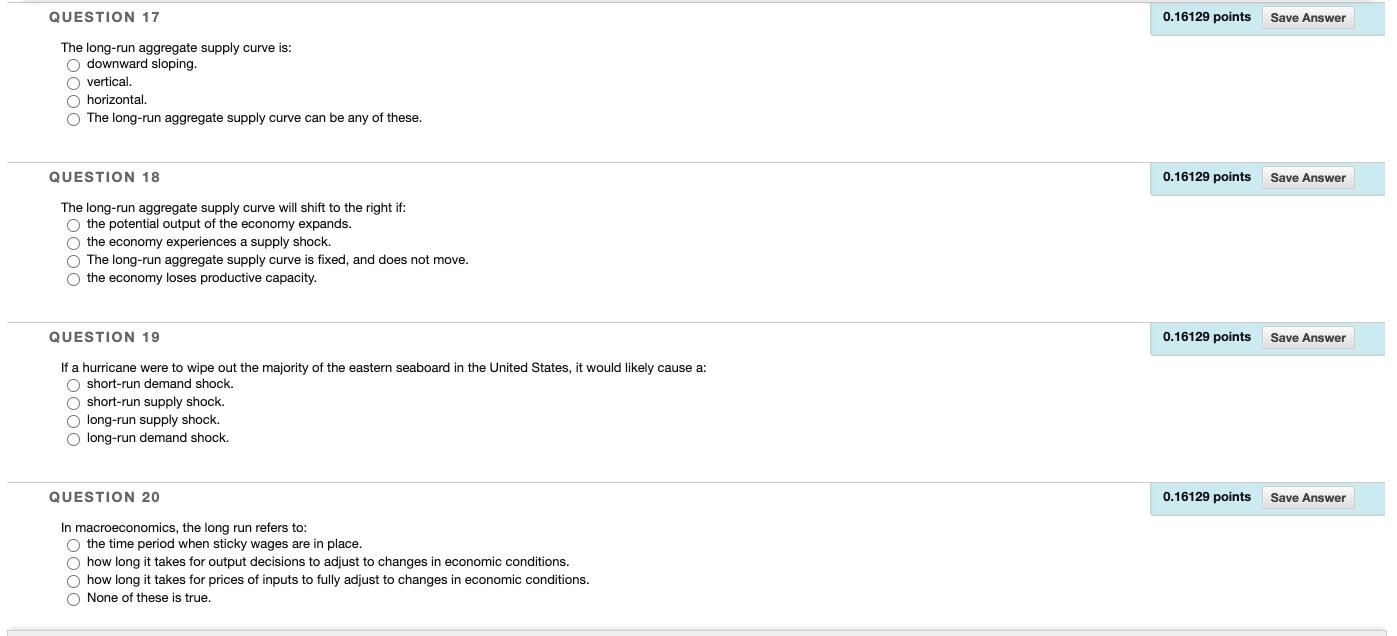Select 'long-run supply shock' in Question 19
Image resolution: width=1397 pixels, height=636 pixels.
click(x=73, y=421)
